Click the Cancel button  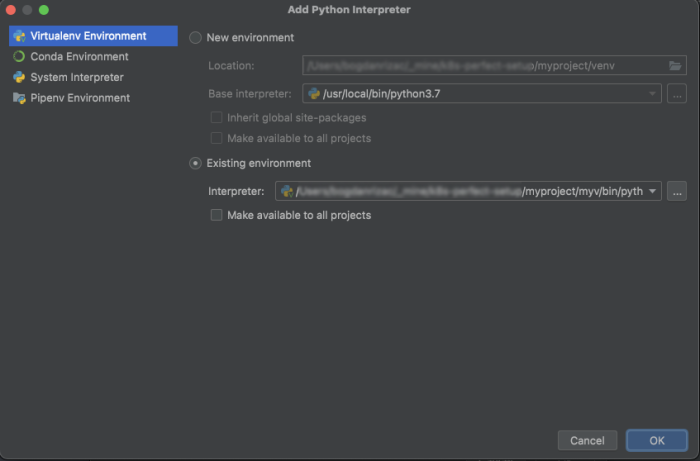point(588,440)
